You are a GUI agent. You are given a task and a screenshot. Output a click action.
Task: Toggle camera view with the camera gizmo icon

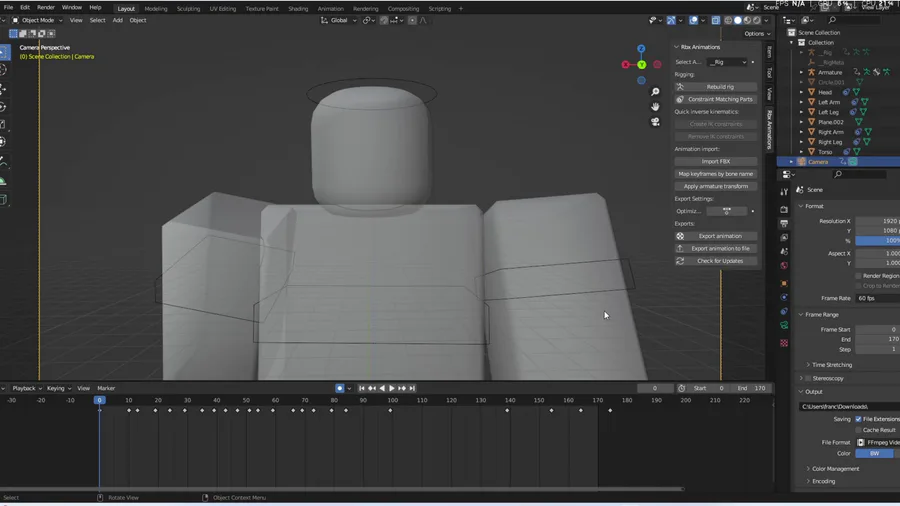655,122
